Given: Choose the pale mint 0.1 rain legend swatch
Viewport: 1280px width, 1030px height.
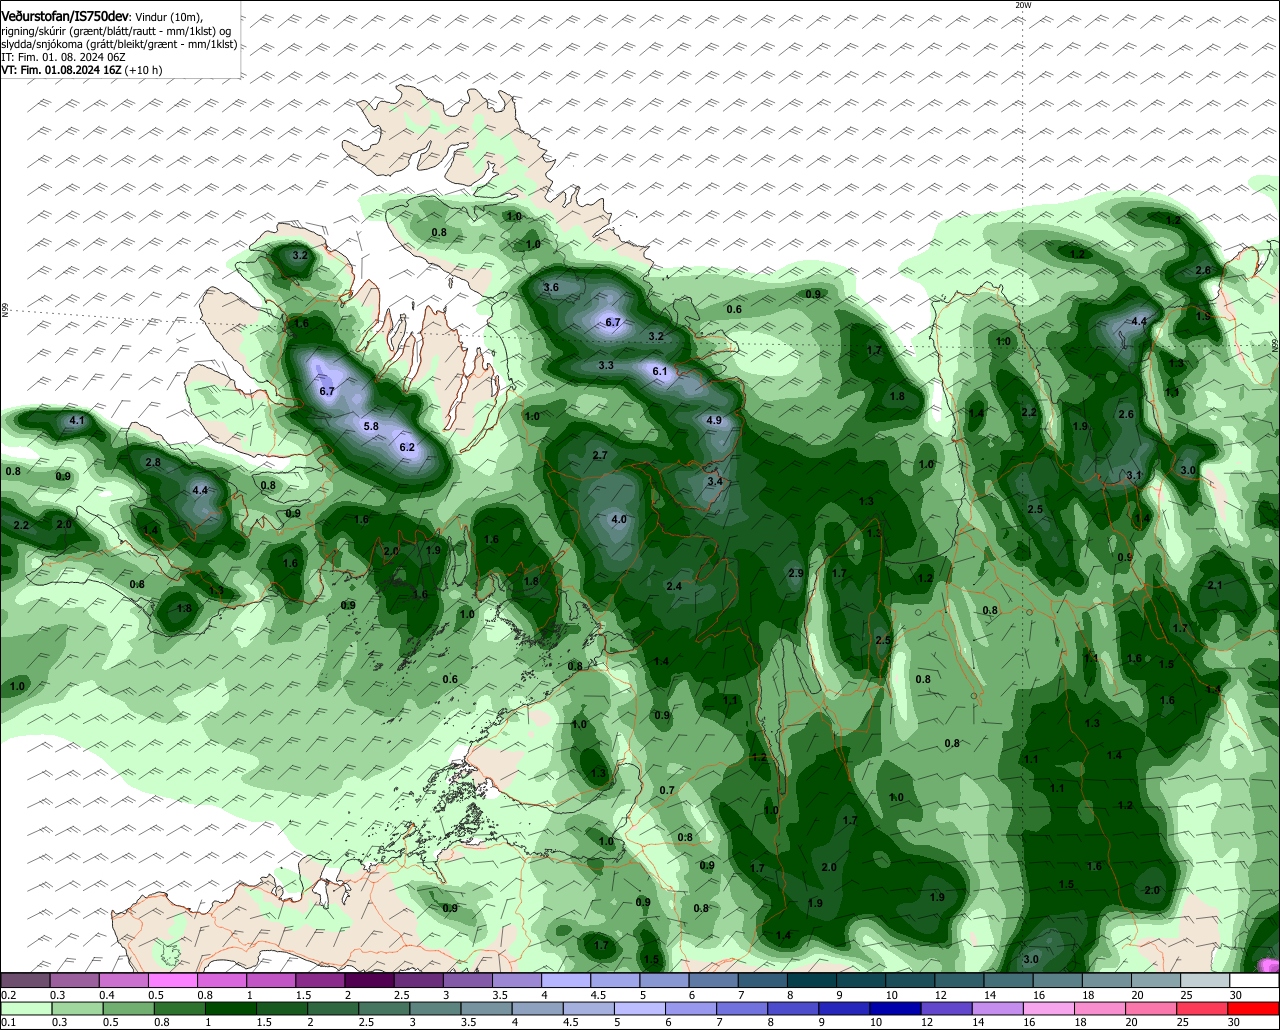Looking at the screenshot, I should (25, 1009).
